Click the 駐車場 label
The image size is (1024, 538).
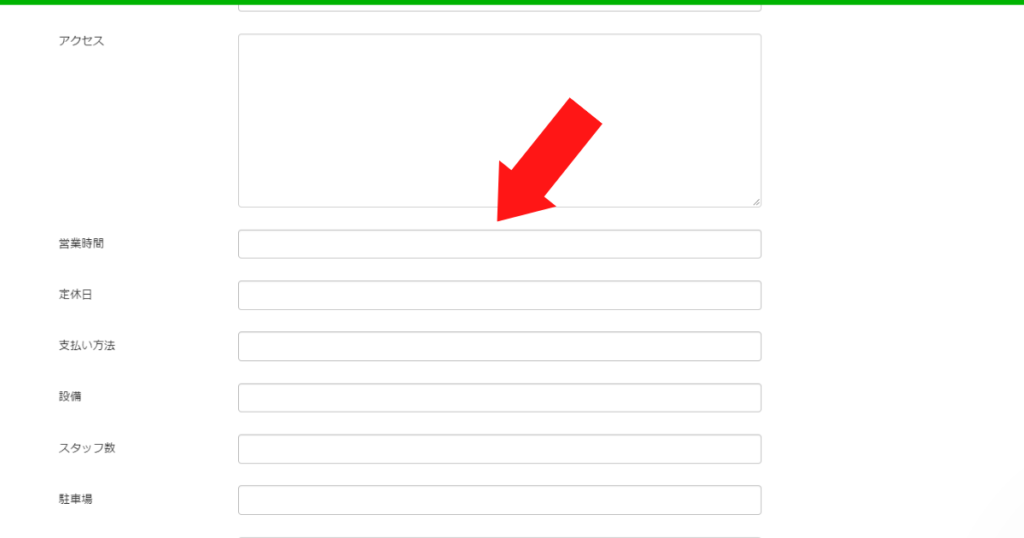(76, 499)
